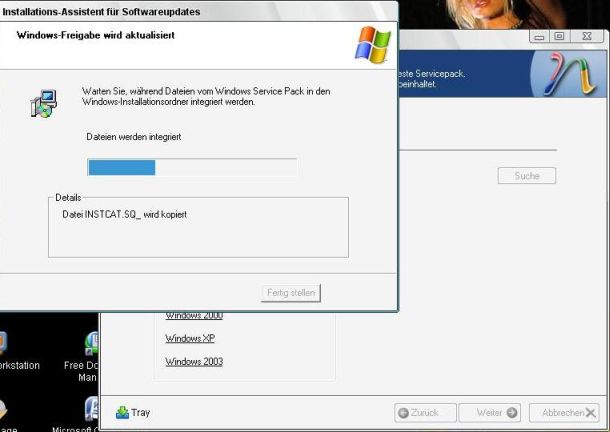This screenshot has width=610, height=432.
Task: Click the Windows flag logo in the assistant
Action: [373, 45]
